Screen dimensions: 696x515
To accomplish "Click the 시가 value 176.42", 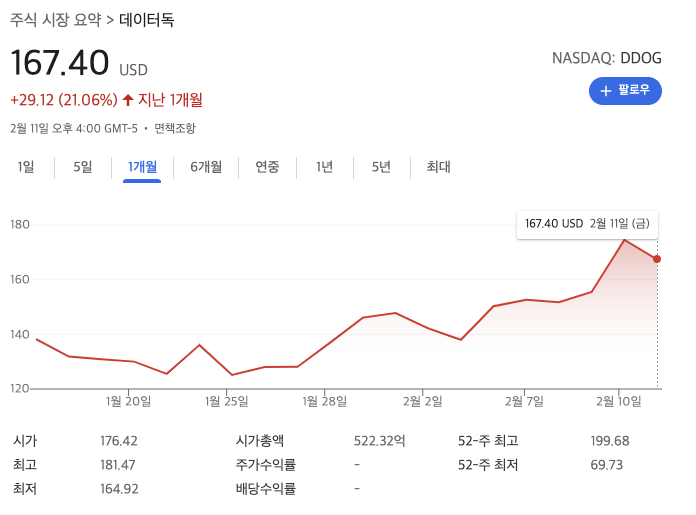I will 119,441.
